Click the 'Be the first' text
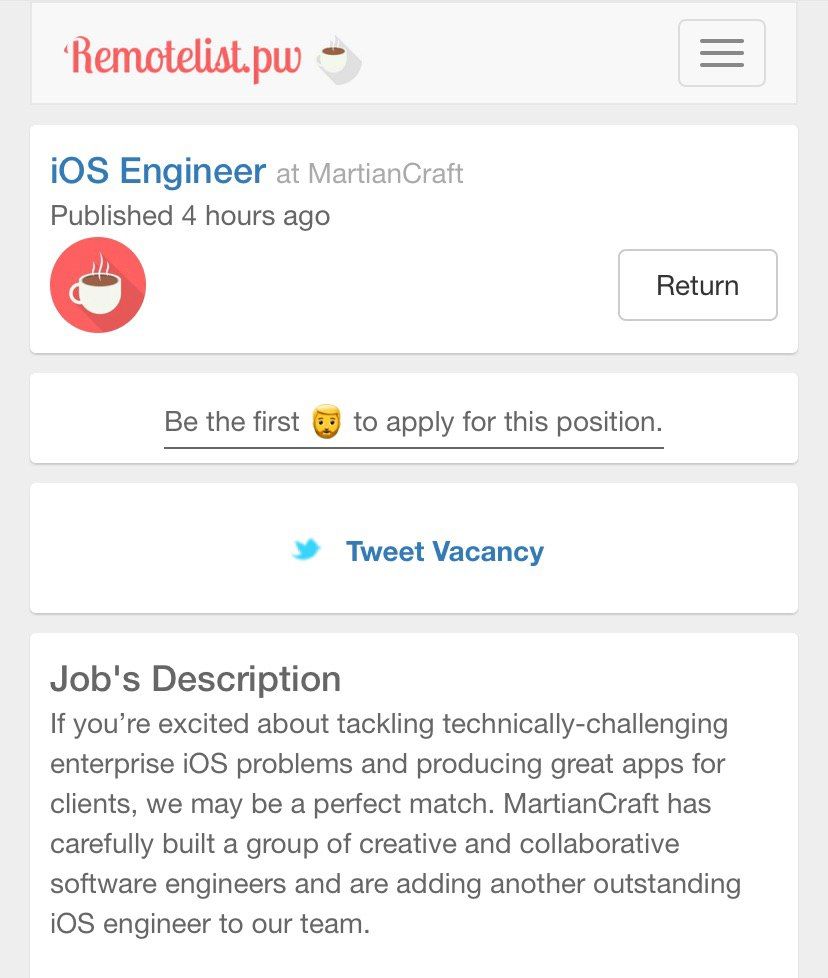 coord(232,422)
